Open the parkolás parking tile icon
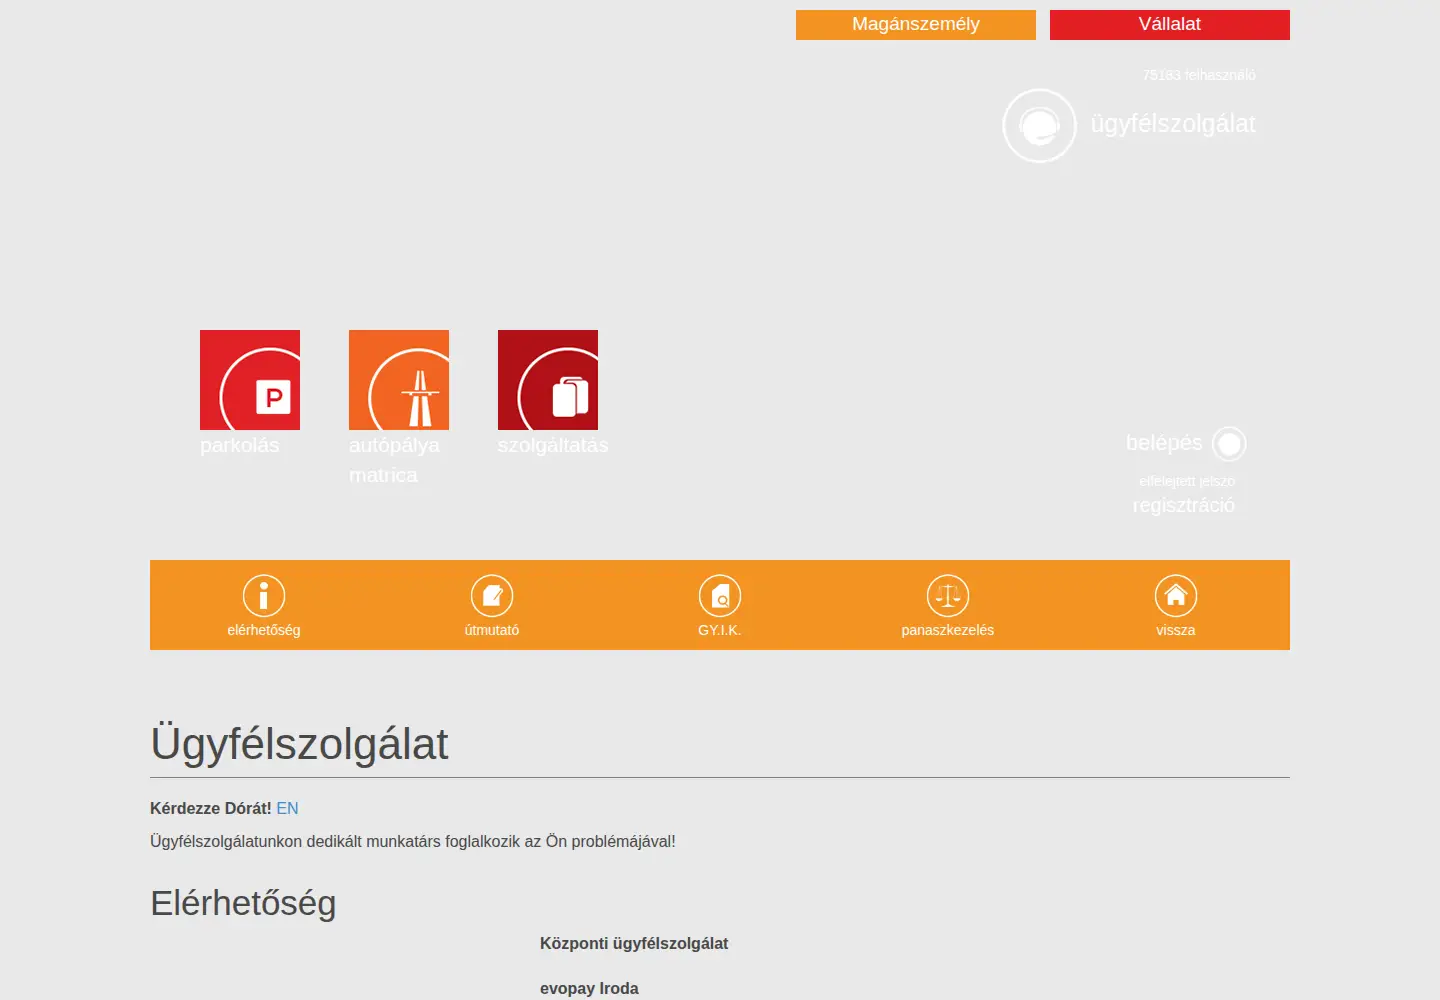 coord(250,380)
